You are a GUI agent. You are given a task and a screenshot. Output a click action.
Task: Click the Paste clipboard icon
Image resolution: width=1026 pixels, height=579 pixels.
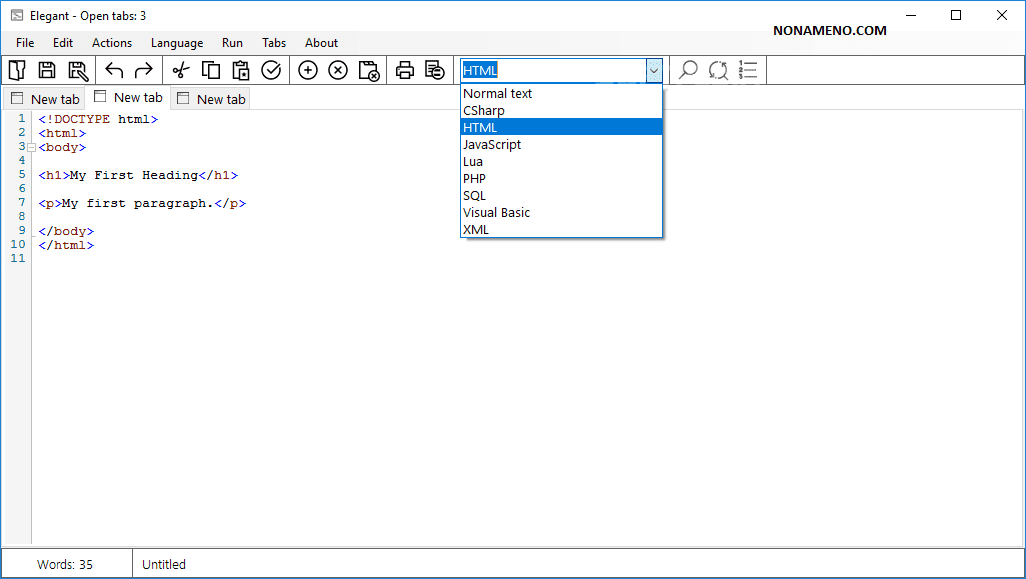pos(241,70)
